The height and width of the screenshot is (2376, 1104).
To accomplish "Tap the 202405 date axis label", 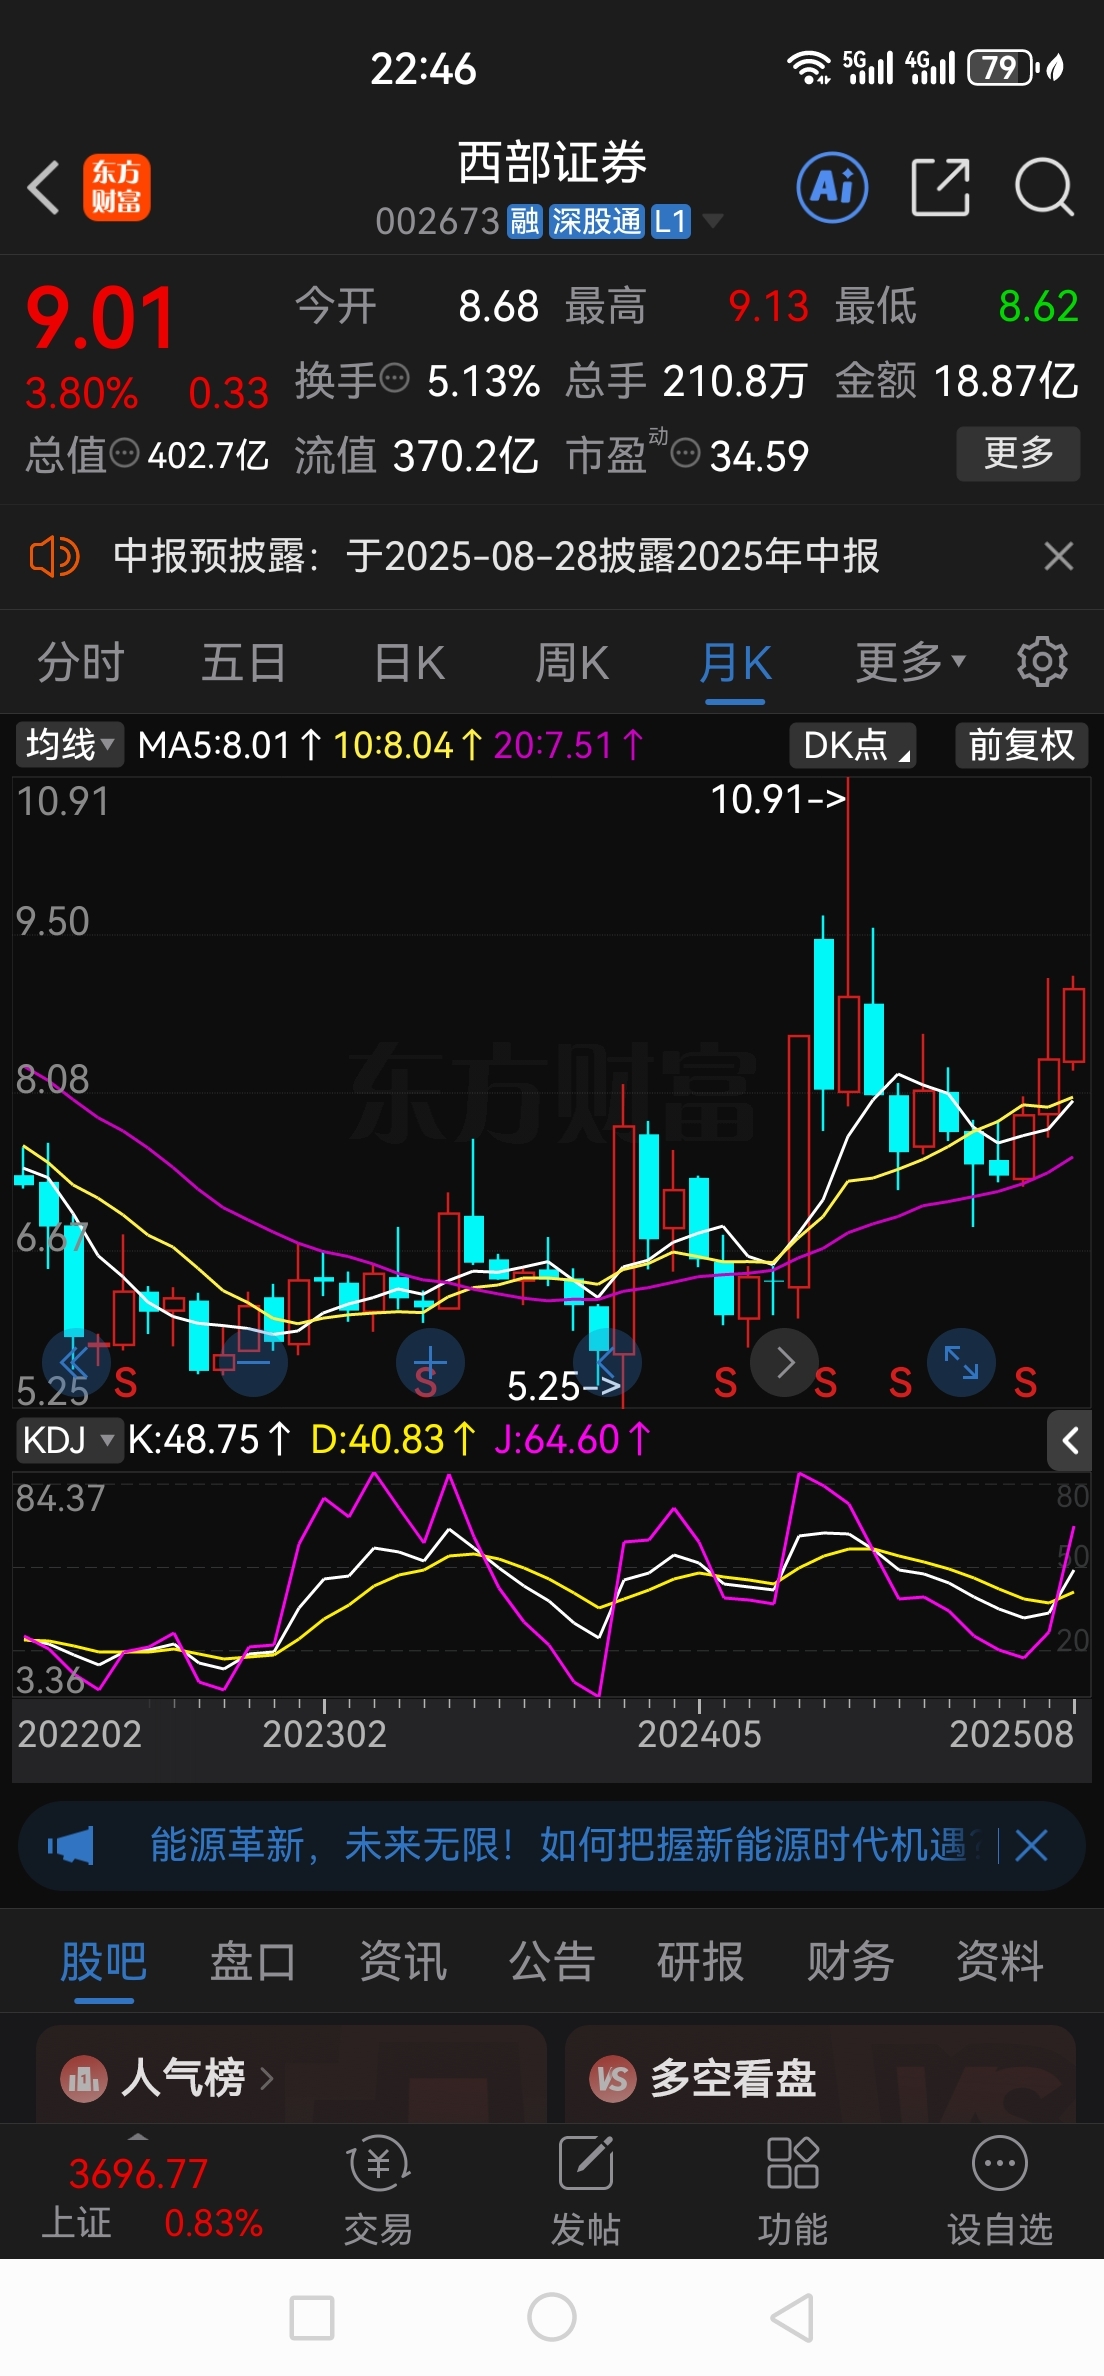I will (699, 1733).
